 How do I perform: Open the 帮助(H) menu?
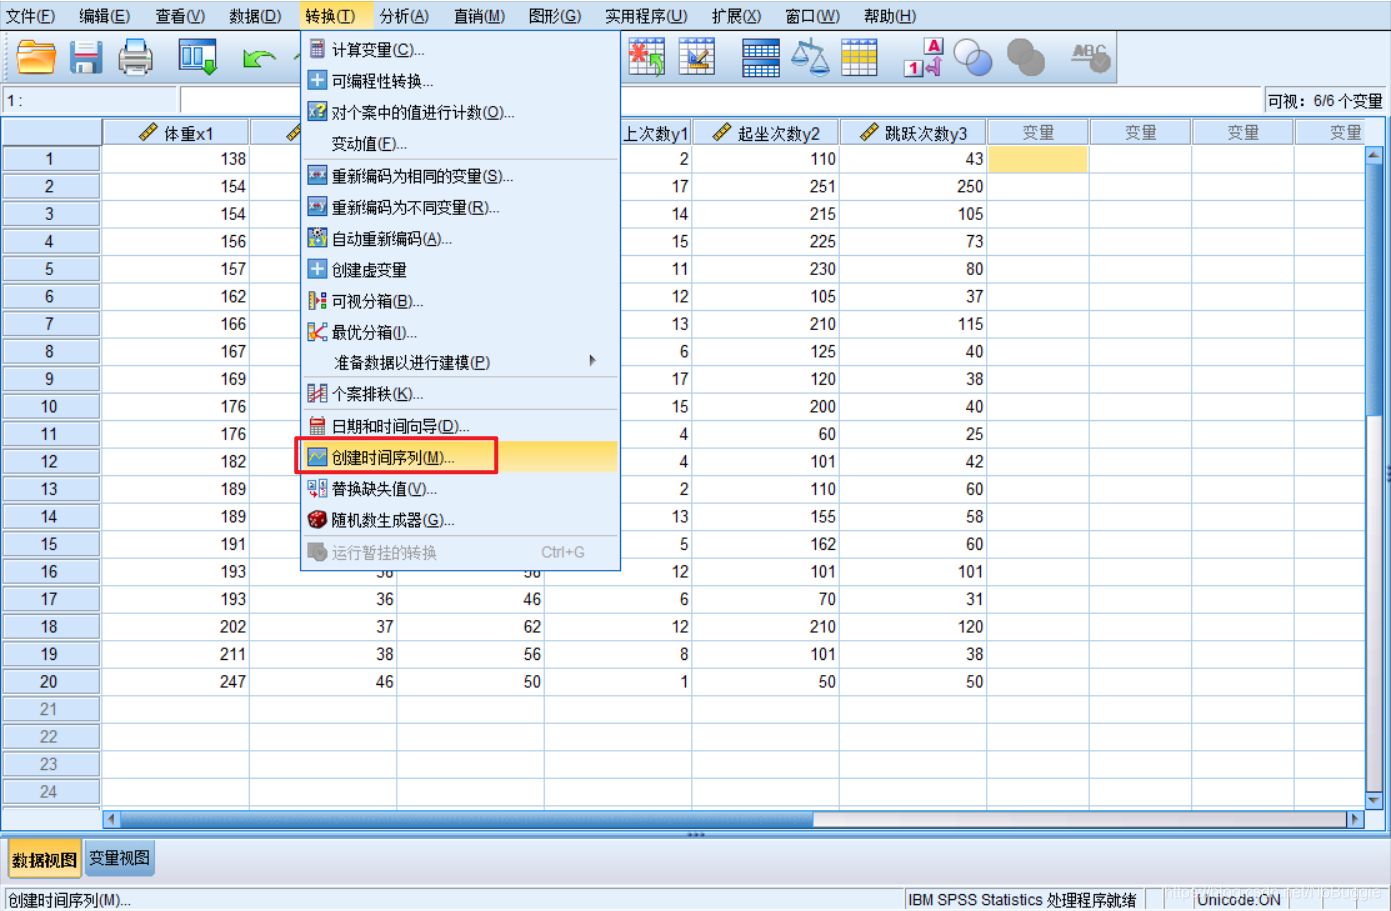[x=890, y=16]
